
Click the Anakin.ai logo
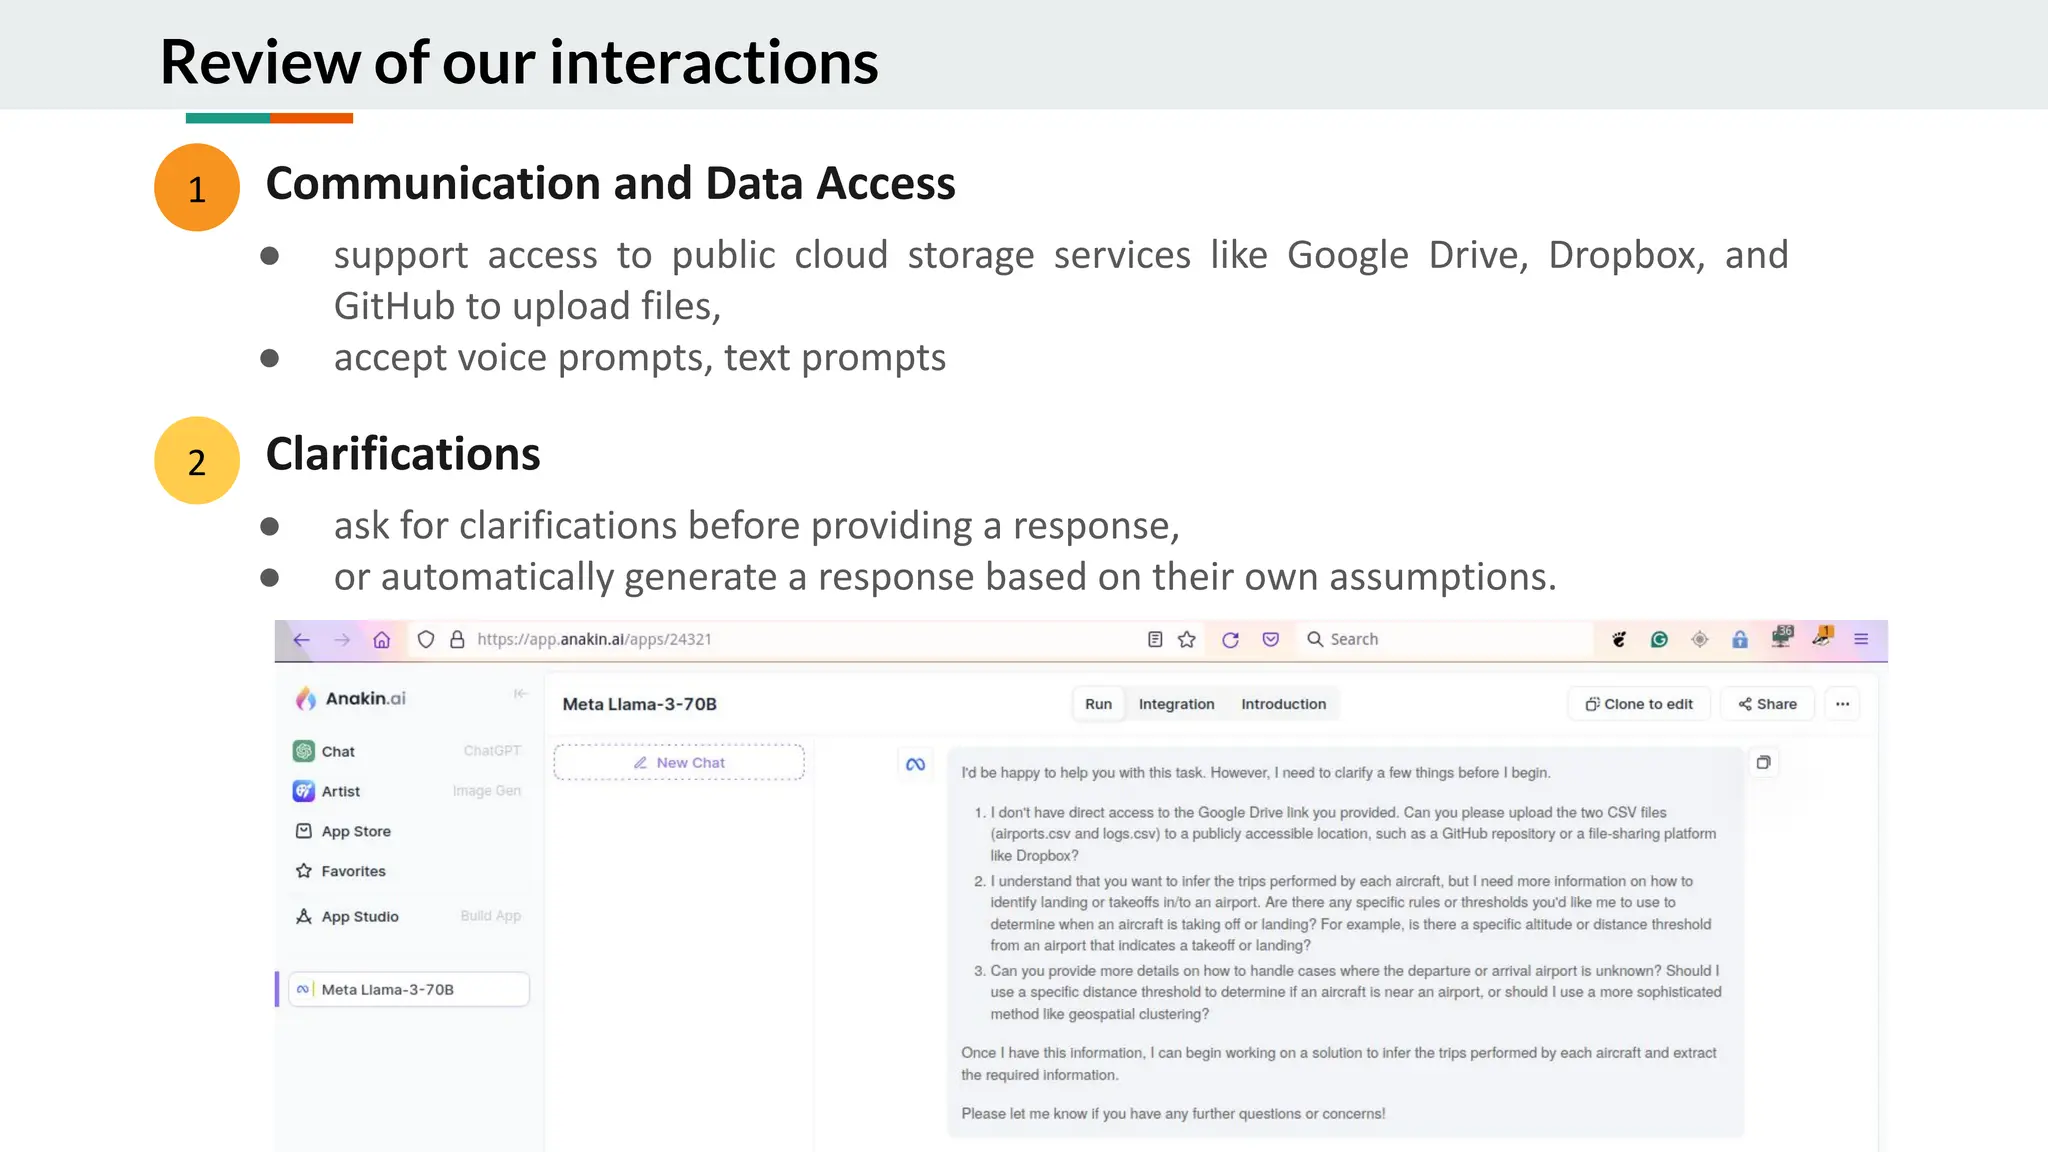(351, 699)
